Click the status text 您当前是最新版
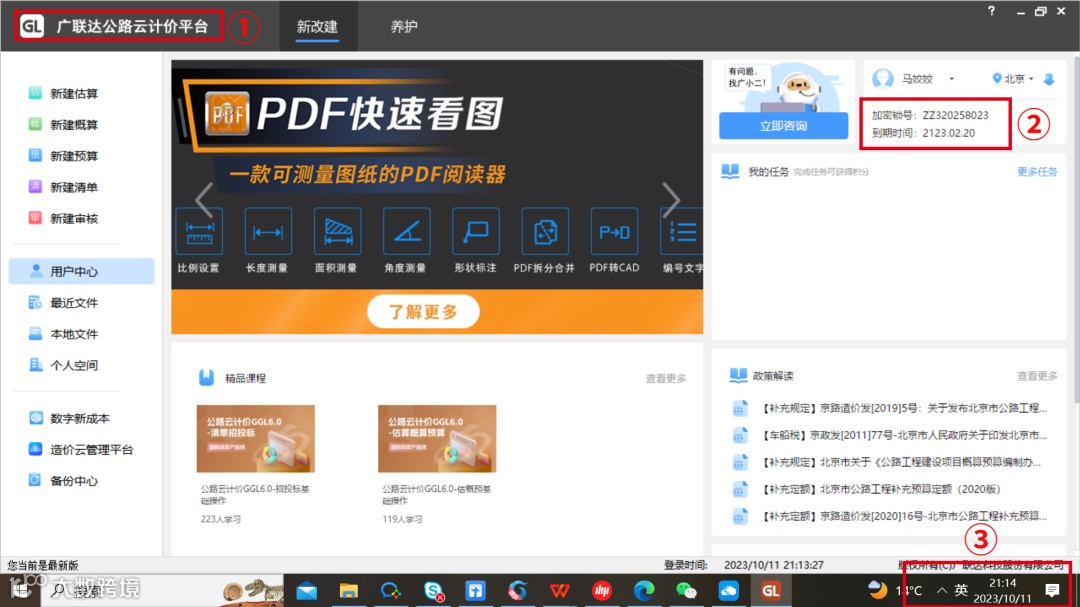The image size is (1080, 607). [x=43, y=565]
